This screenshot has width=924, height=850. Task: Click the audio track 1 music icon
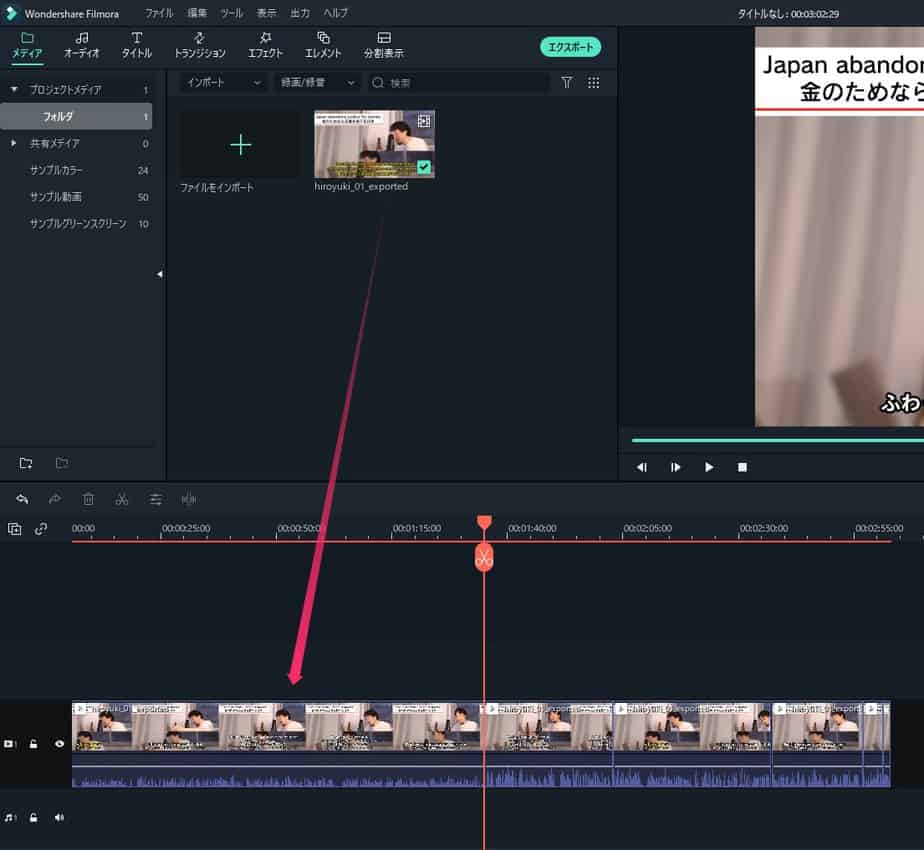9,818
